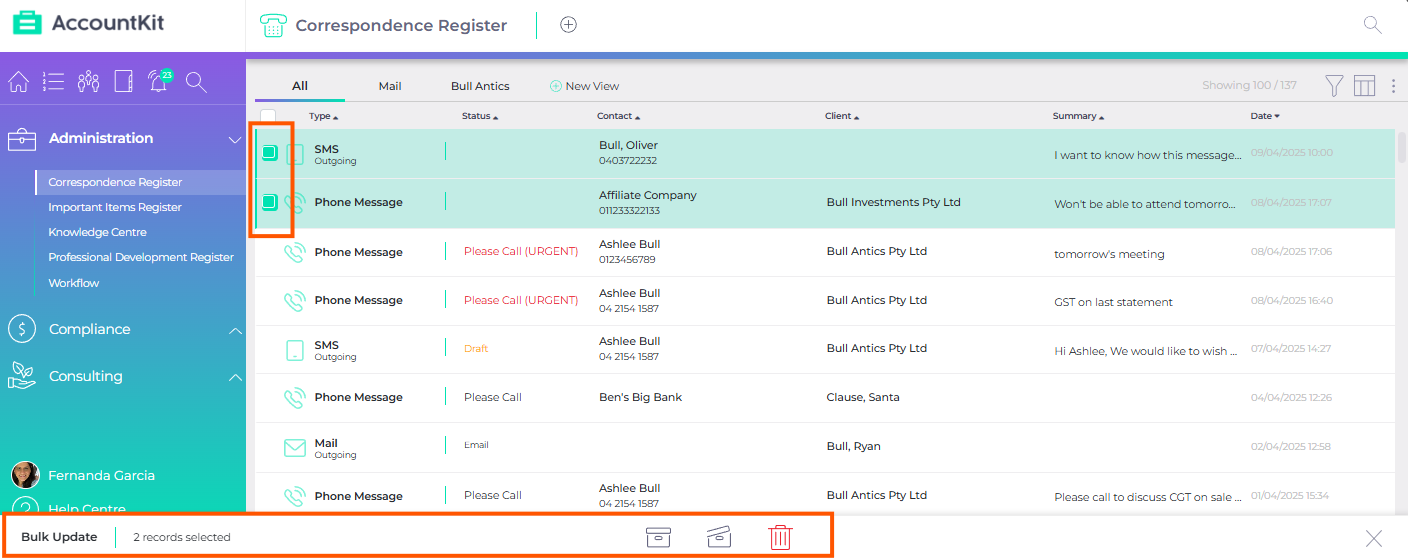Open Fernanda Garcia user profile

click(101, 475)
